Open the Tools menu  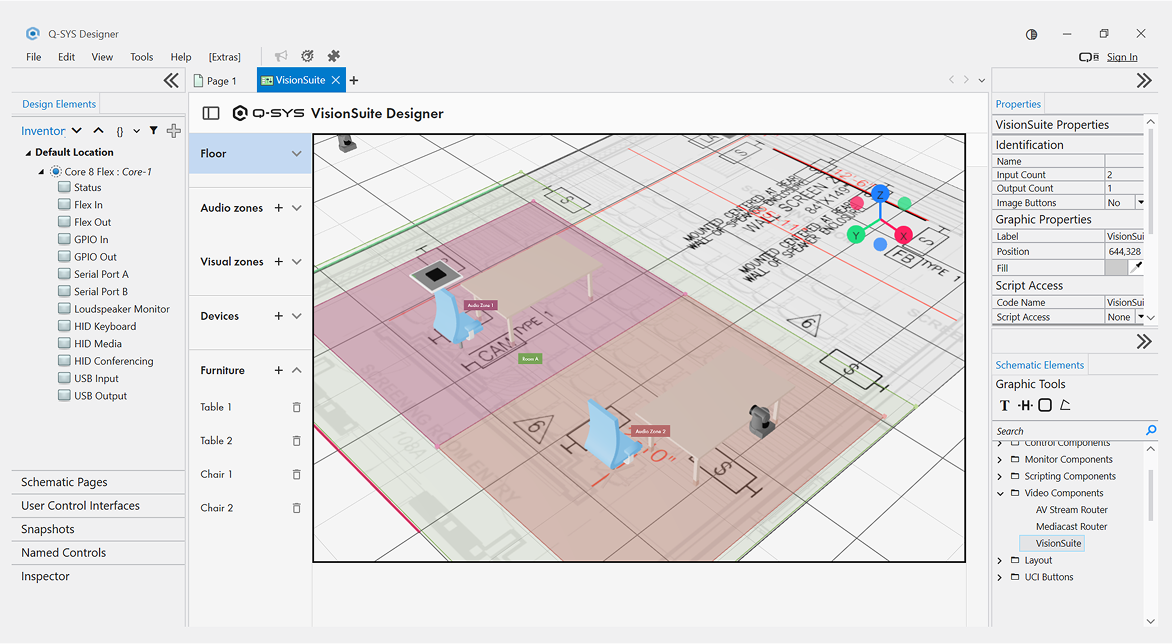[x=142, y=57]
